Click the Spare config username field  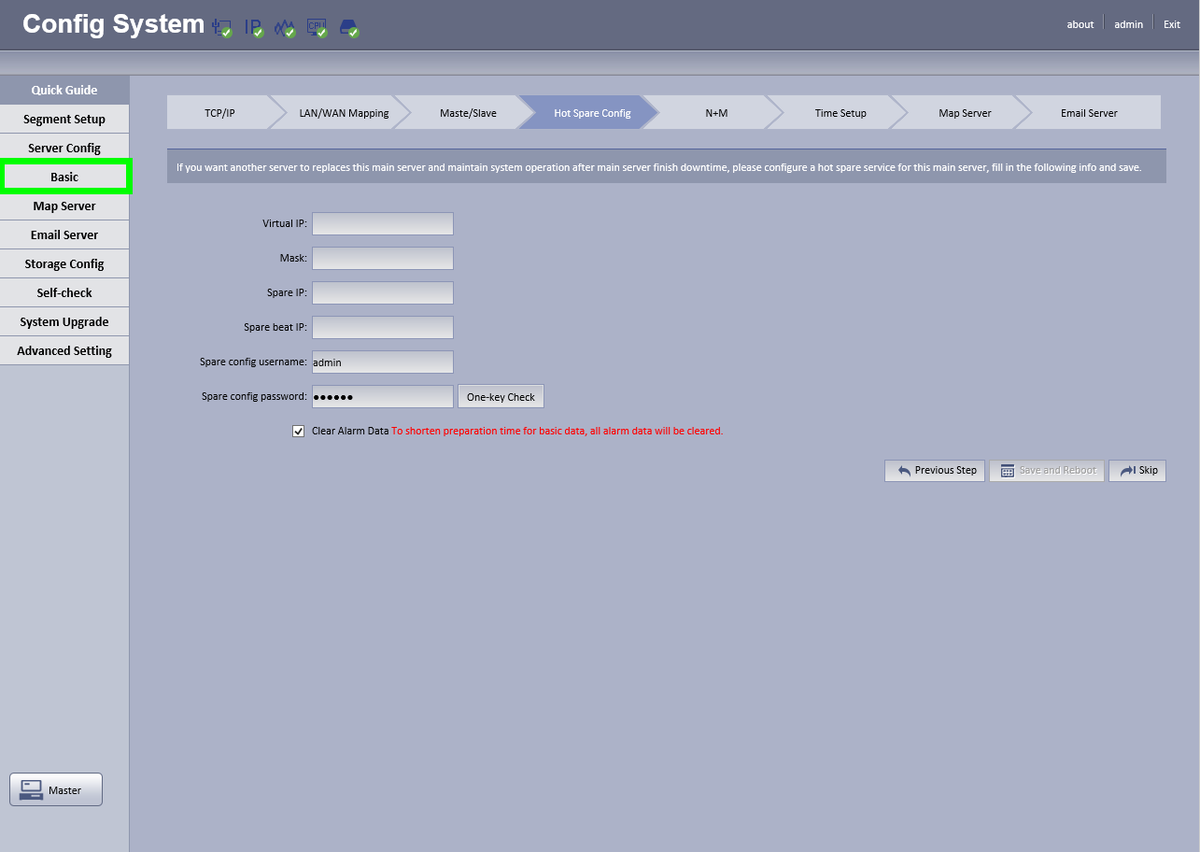[x=383, y=362]
